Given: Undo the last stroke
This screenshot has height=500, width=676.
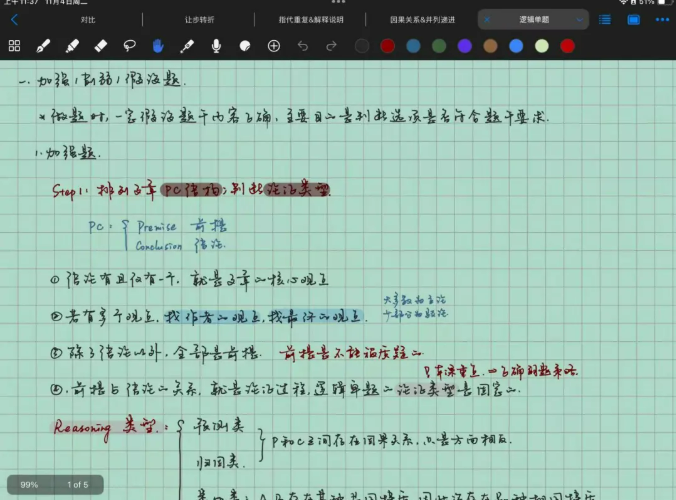Looking at the screenshot, I should click(303, 46).
